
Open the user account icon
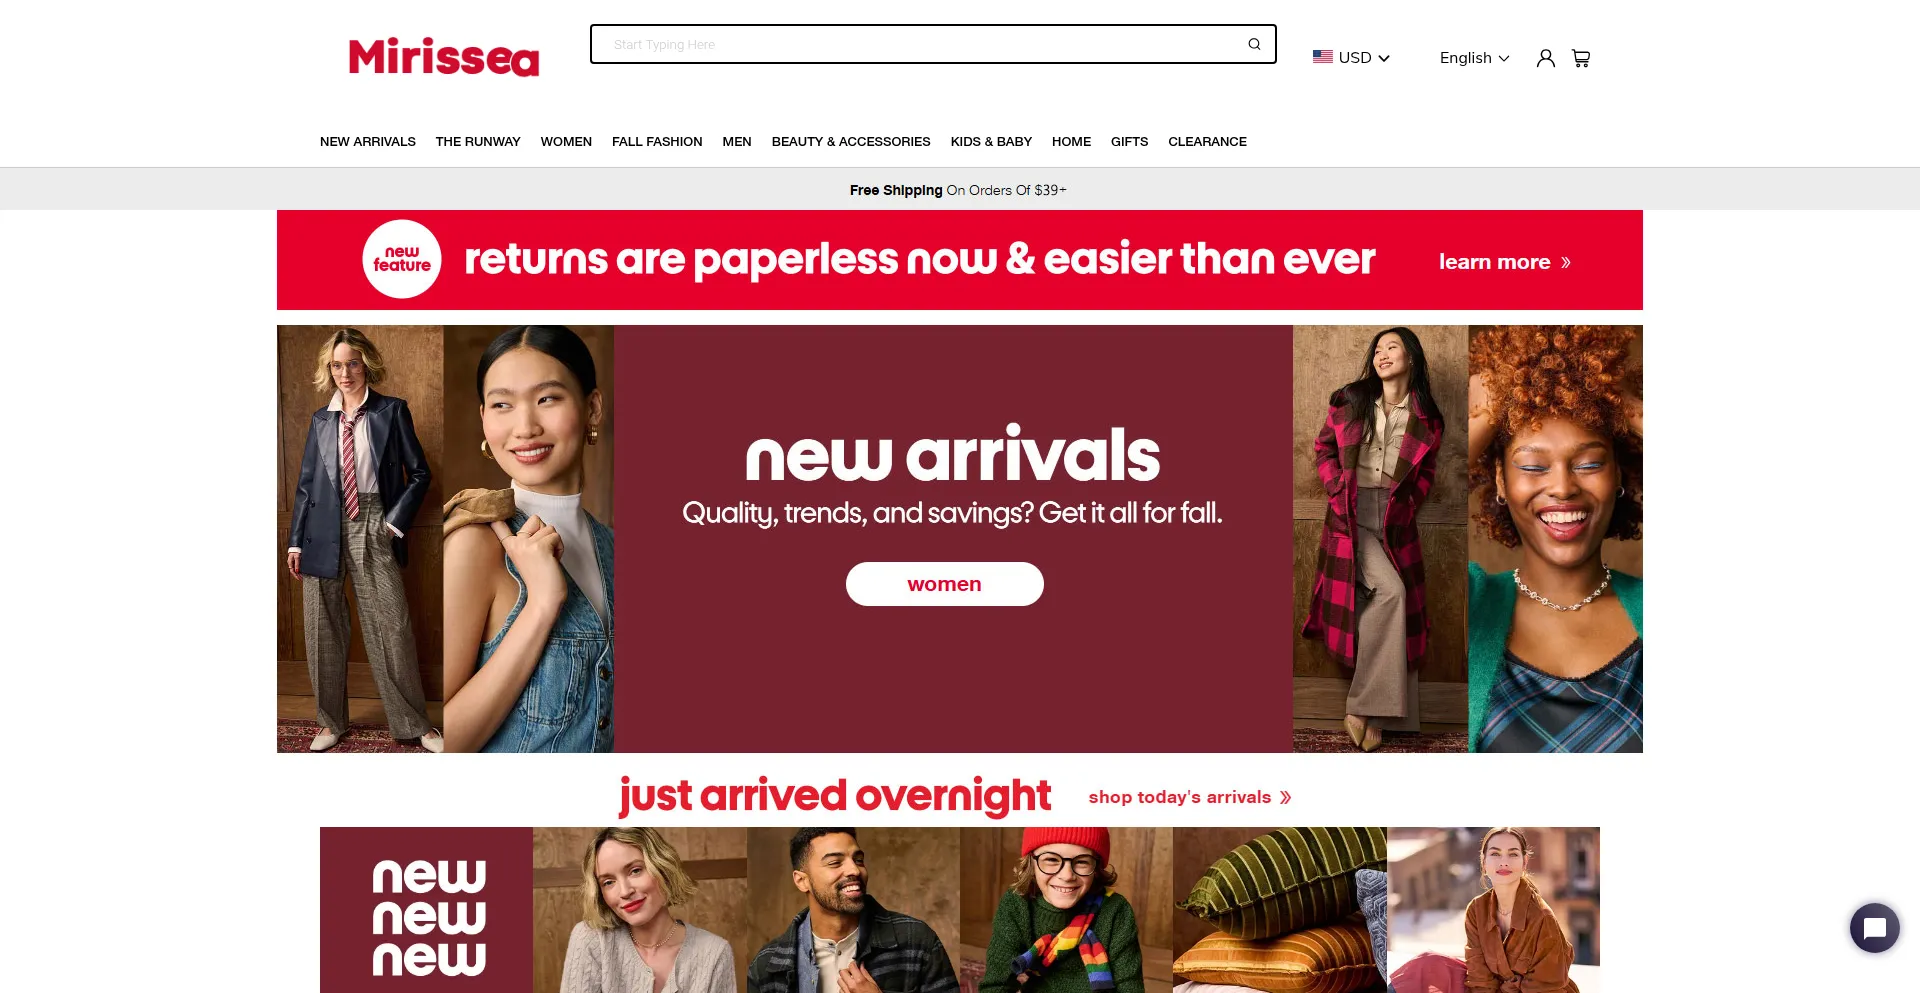(x=1545, y=58)
